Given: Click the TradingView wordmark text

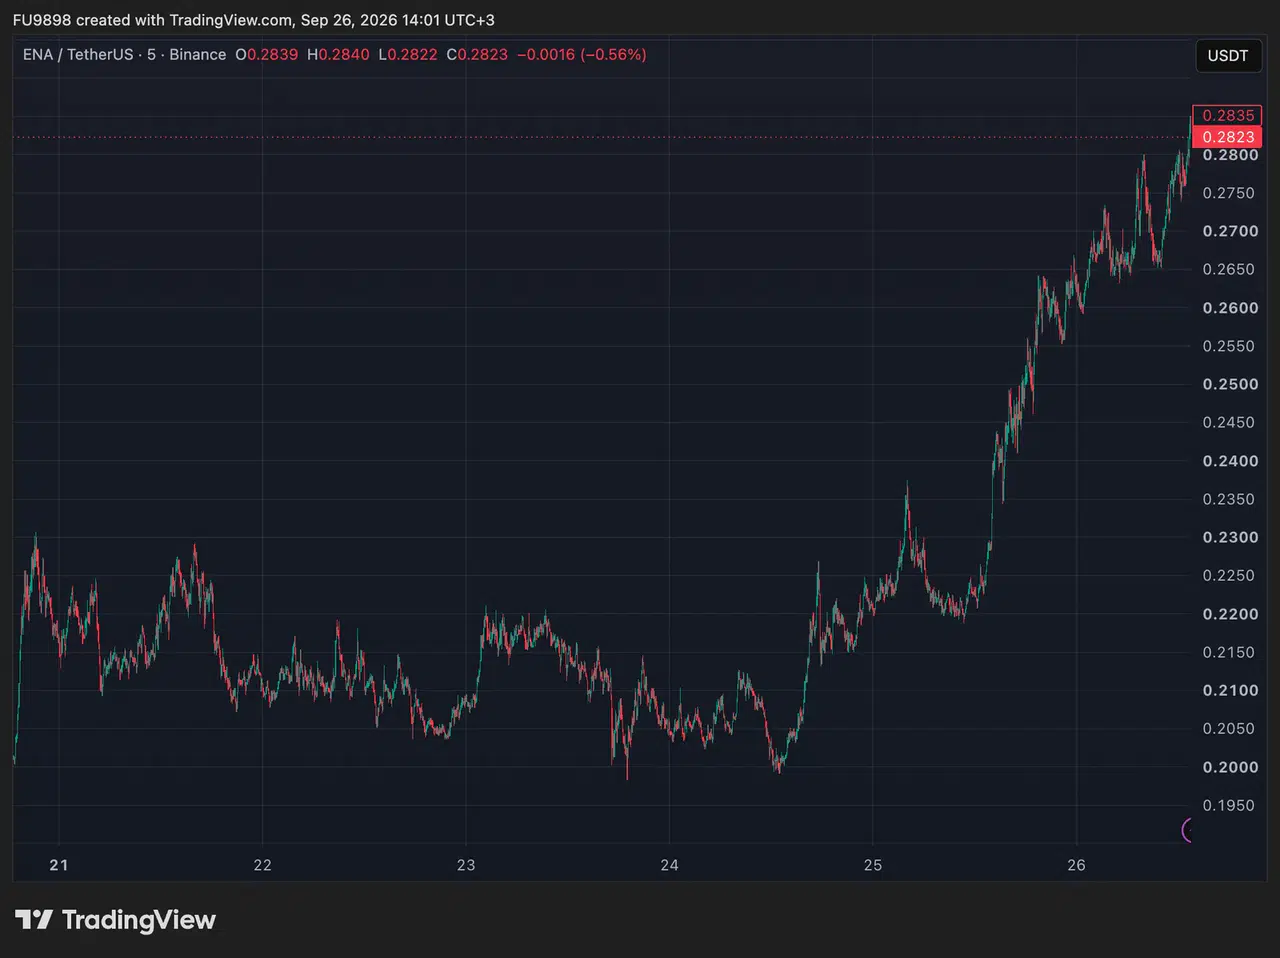Looking at the screenshot, I should [139, 920].
